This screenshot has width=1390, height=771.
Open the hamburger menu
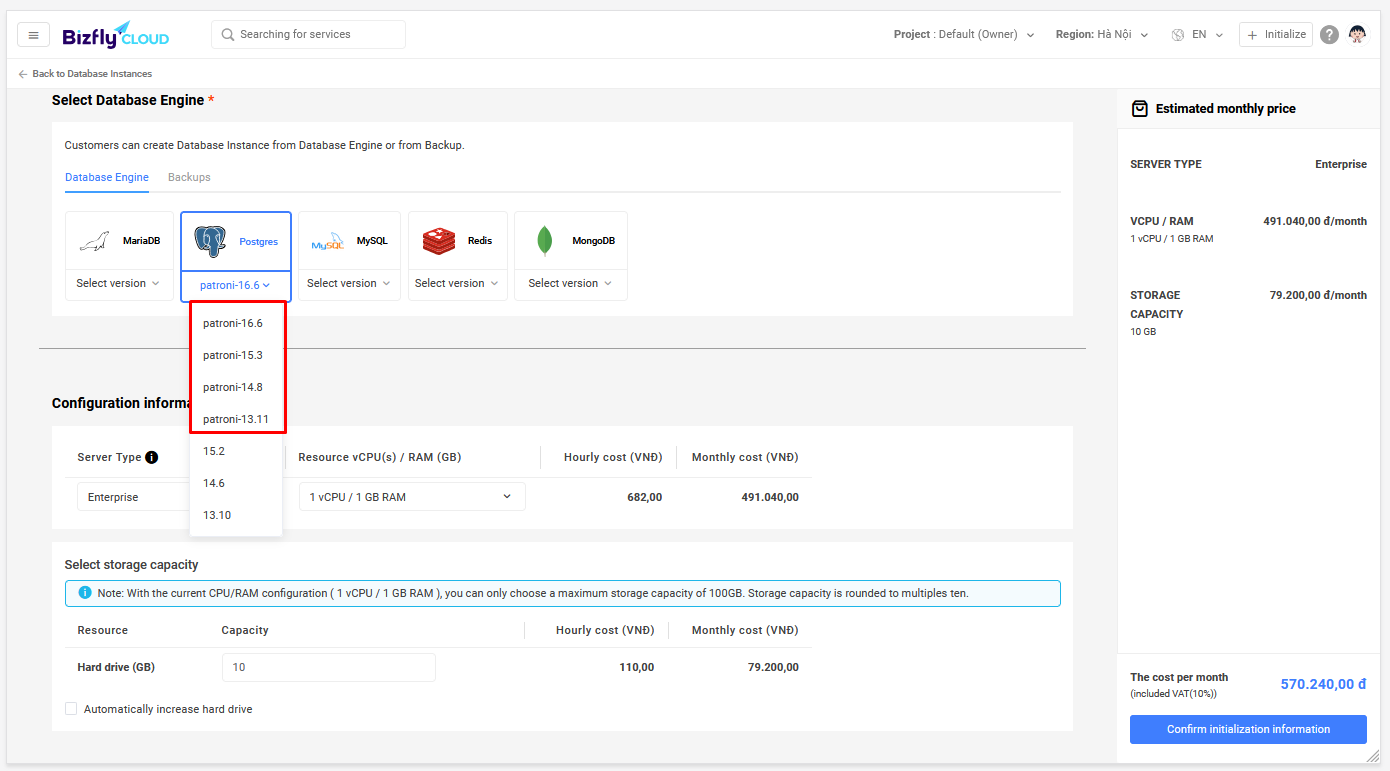(x=33, y=35)
